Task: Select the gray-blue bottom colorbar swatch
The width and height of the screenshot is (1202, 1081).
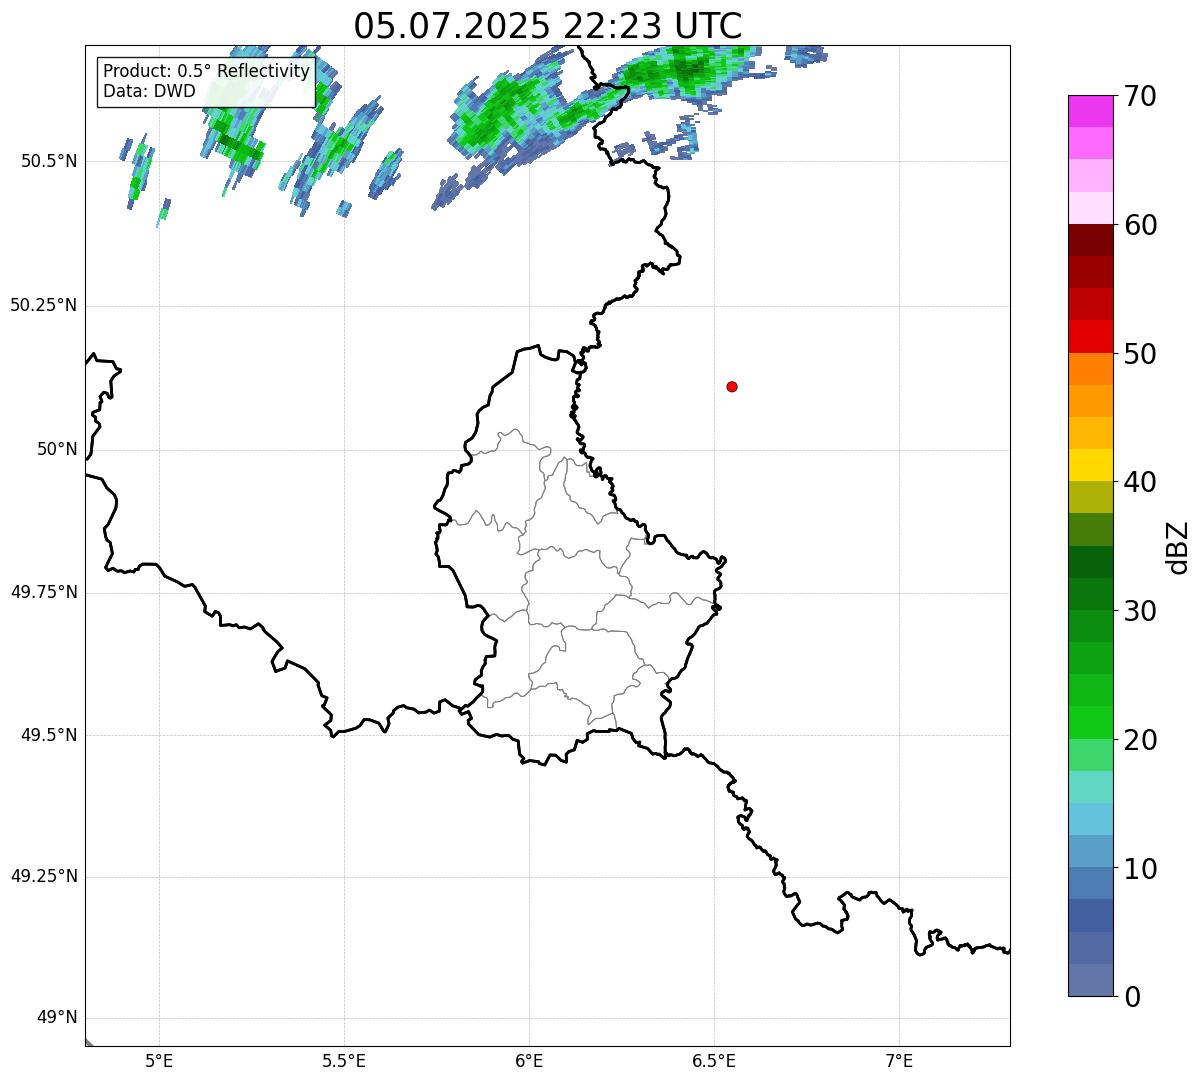Action: point(1091,980)
